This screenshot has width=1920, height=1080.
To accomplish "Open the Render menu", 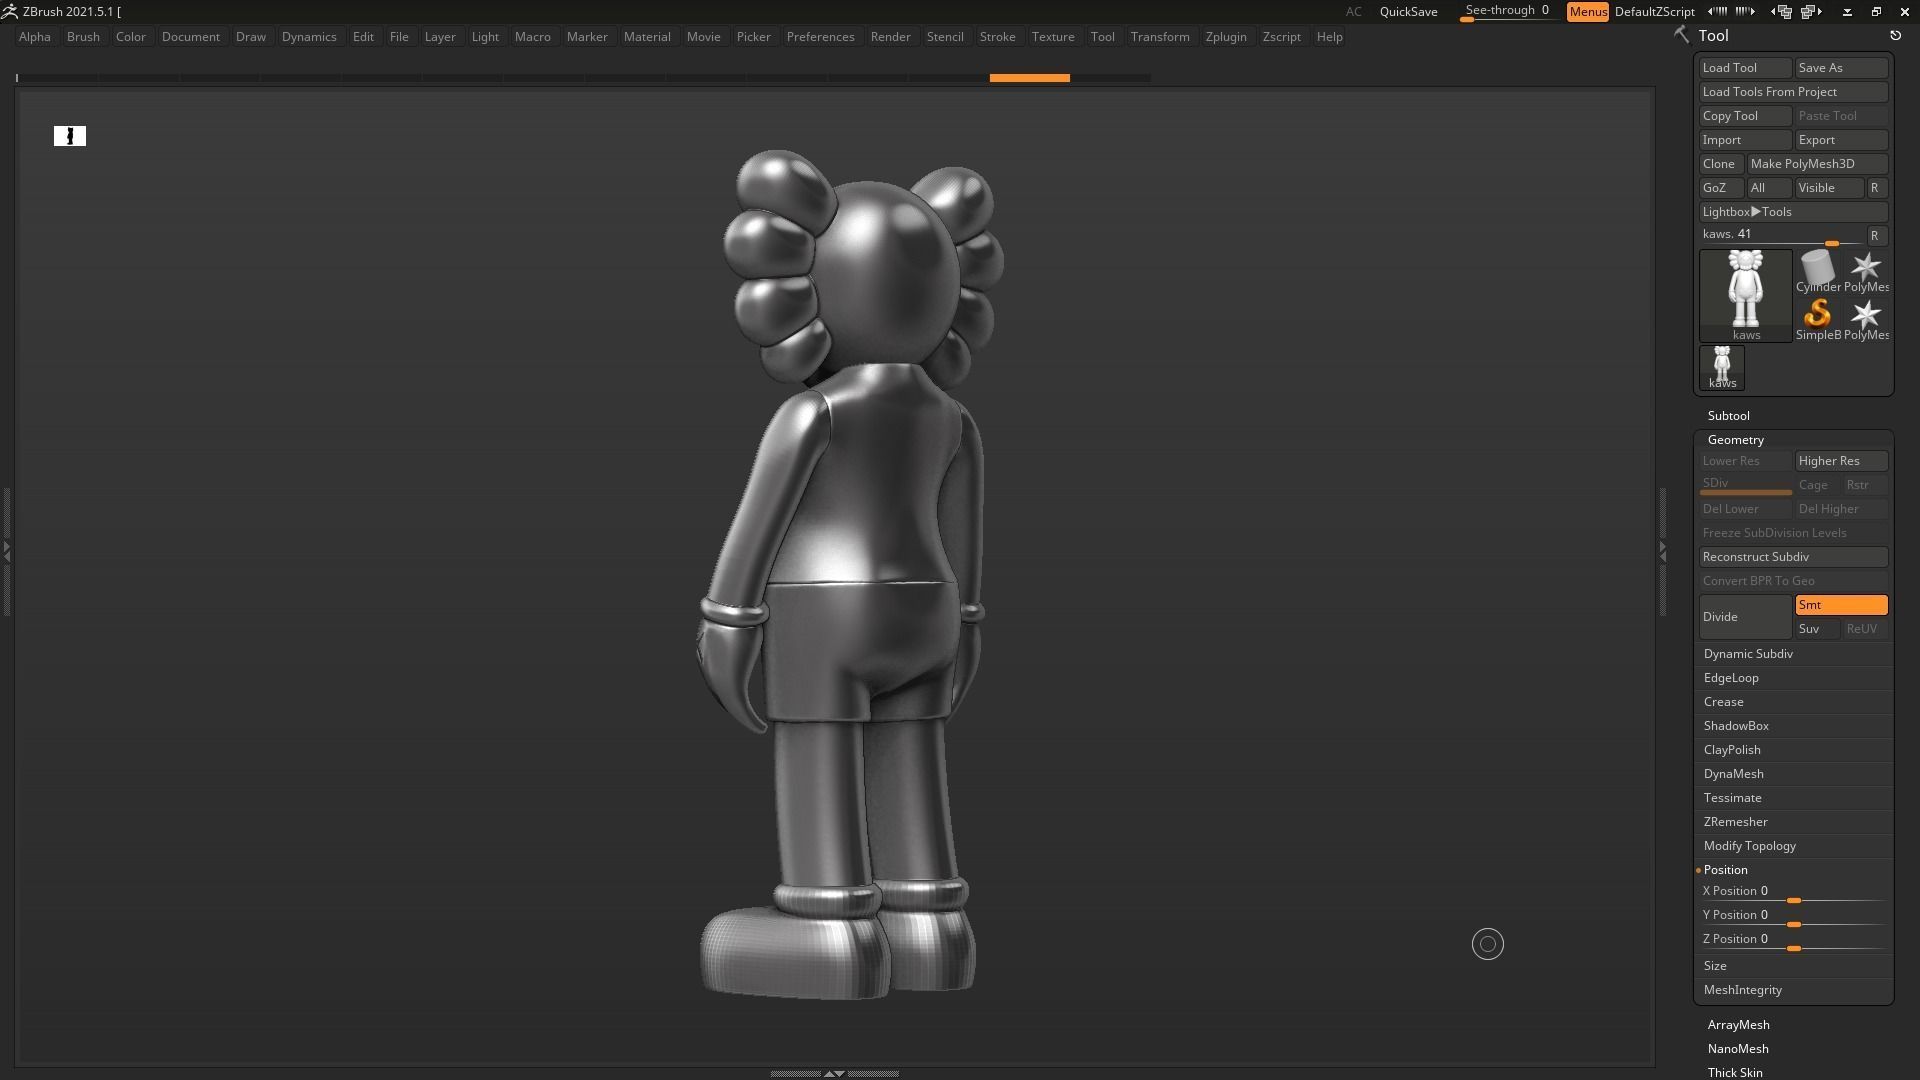I will 890,37.
